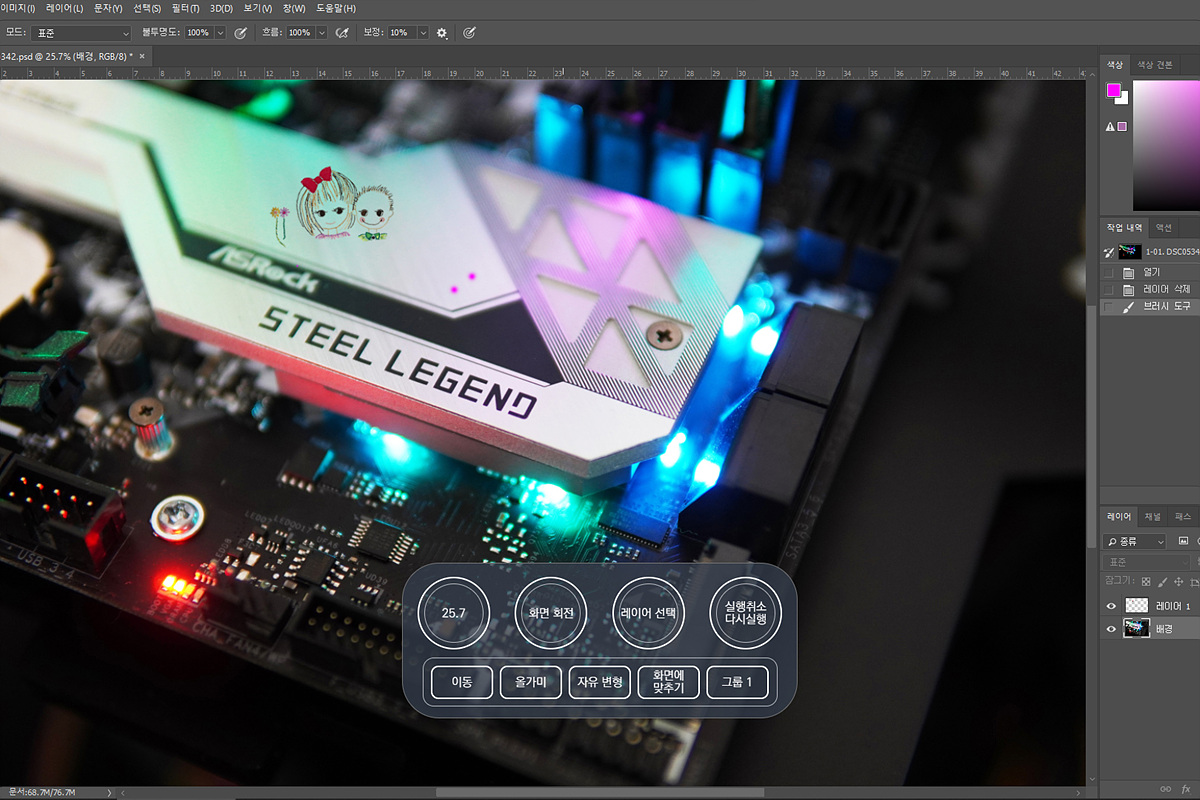Open the 문자(Y) menu
1200x800 pixels.
108,8
